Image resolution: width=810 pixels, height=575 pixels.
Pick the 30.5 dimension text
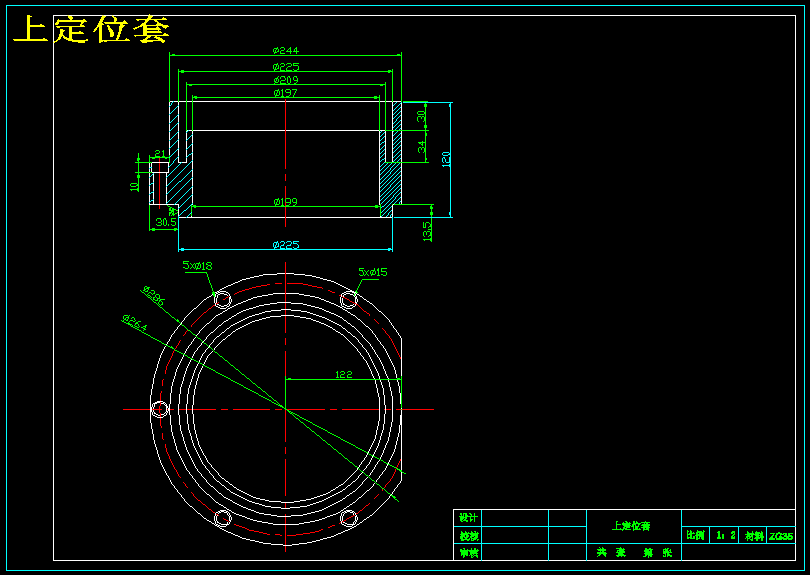click(166, 222)
